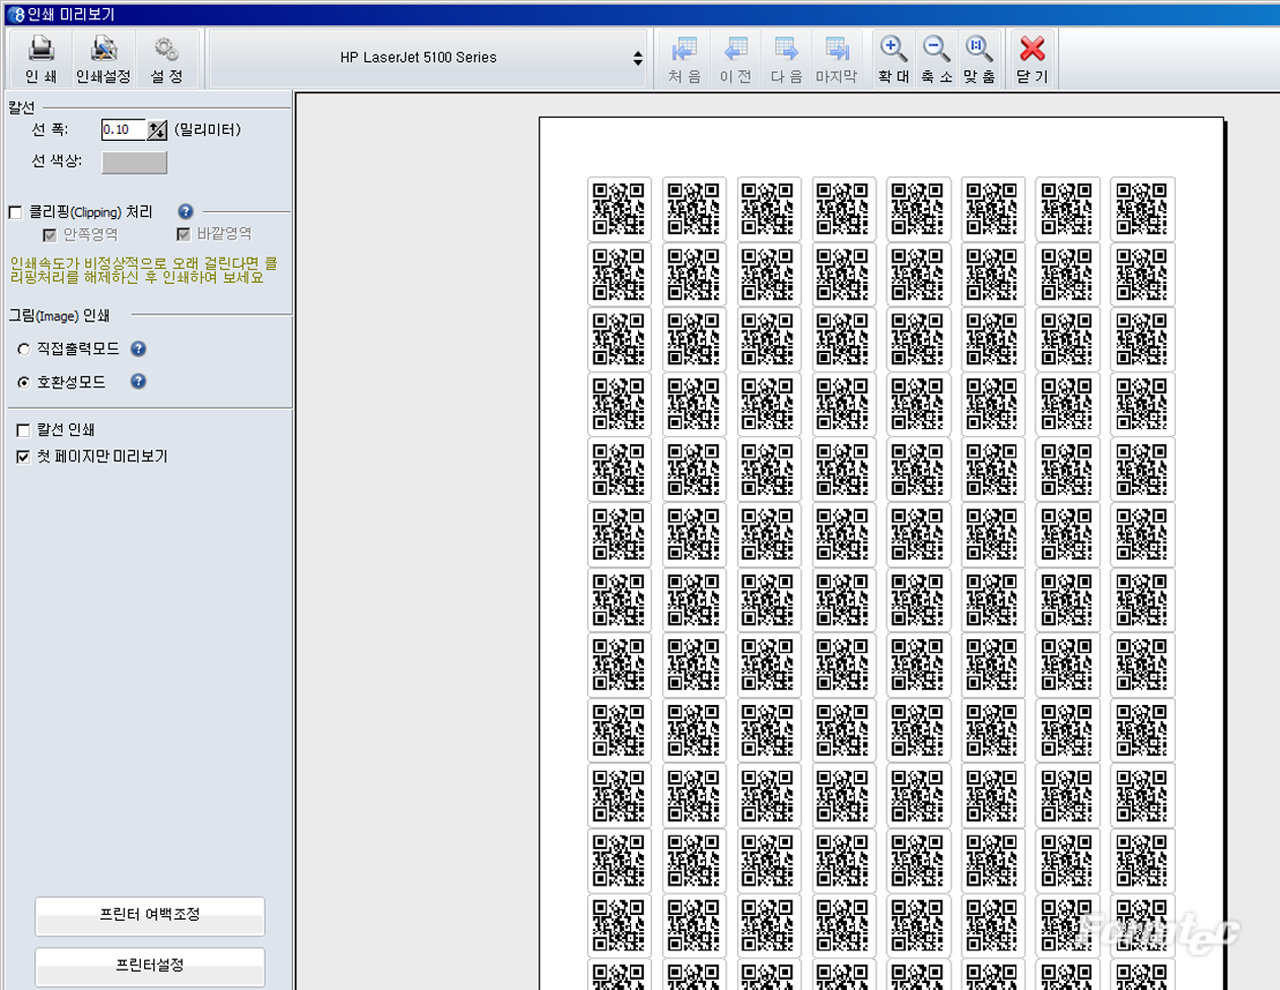
Task: Open help icon beside 클리핑 처리
Action: [x=185, y=211]
